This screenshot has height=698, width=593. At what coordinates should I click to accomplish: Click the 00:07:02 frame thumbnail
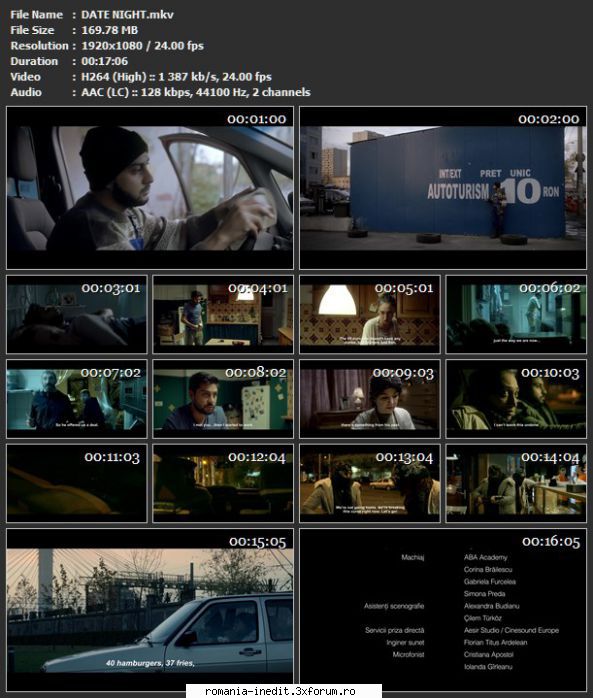tap(77, 399)
